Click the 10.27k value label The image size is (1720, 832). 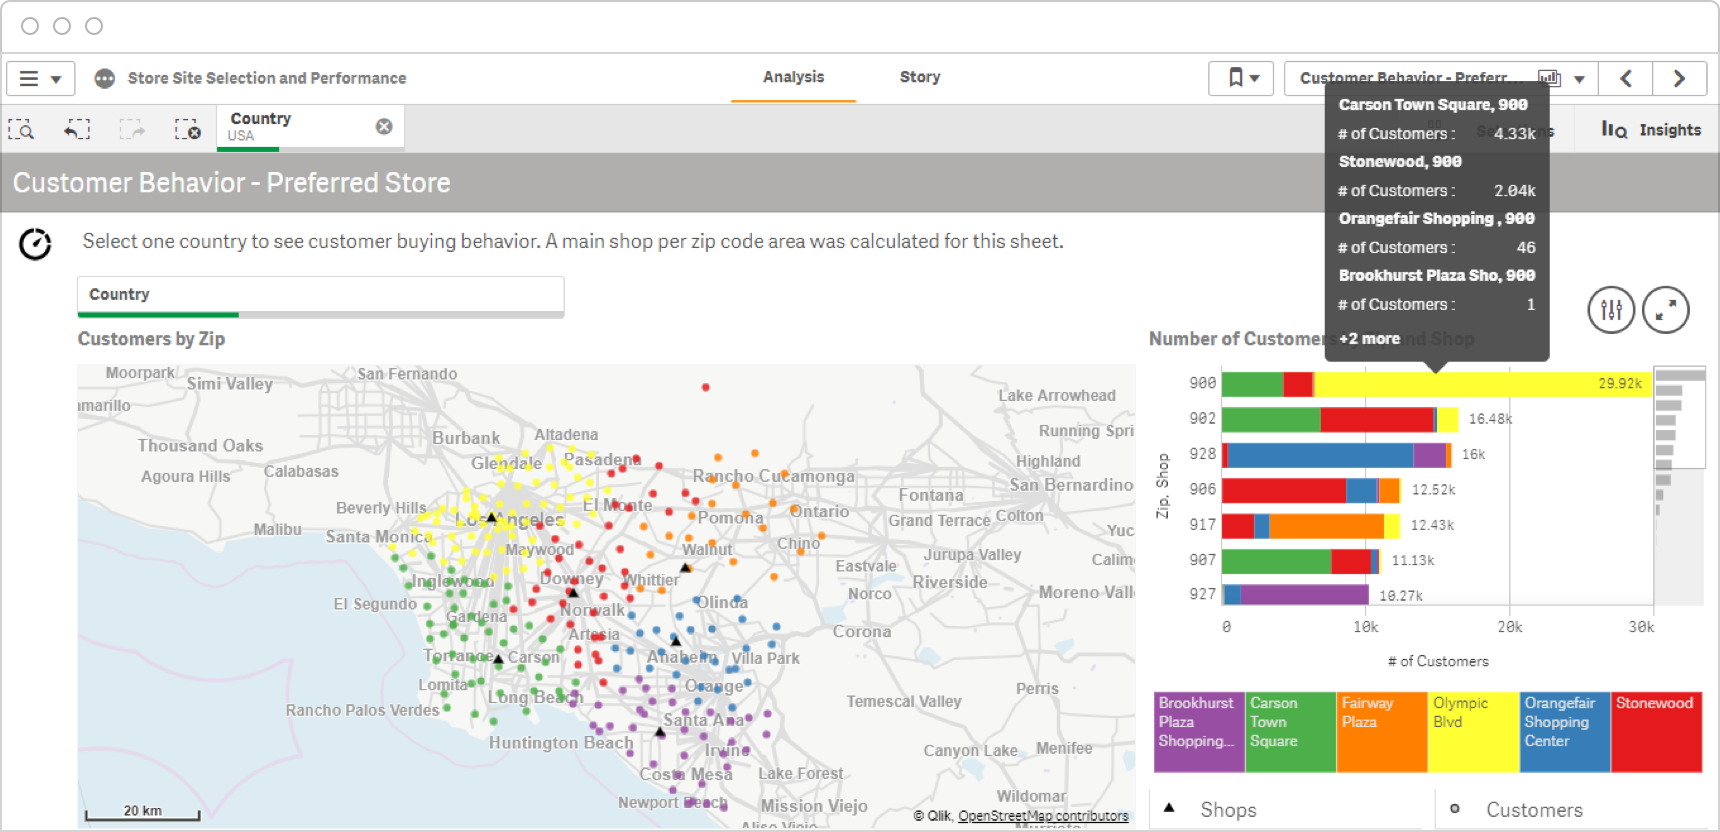point(1400,596)
